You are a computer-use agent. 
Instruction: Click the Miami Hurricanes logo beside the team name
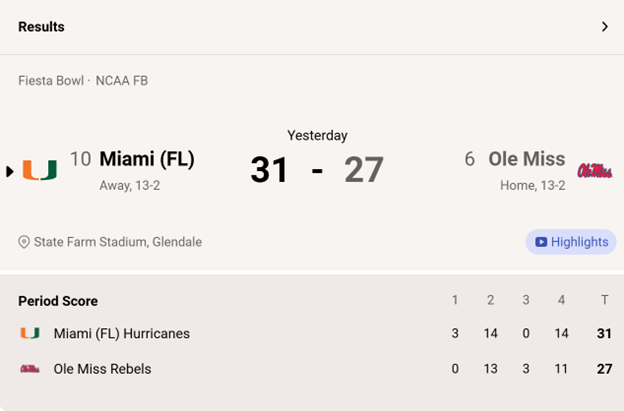40,170
